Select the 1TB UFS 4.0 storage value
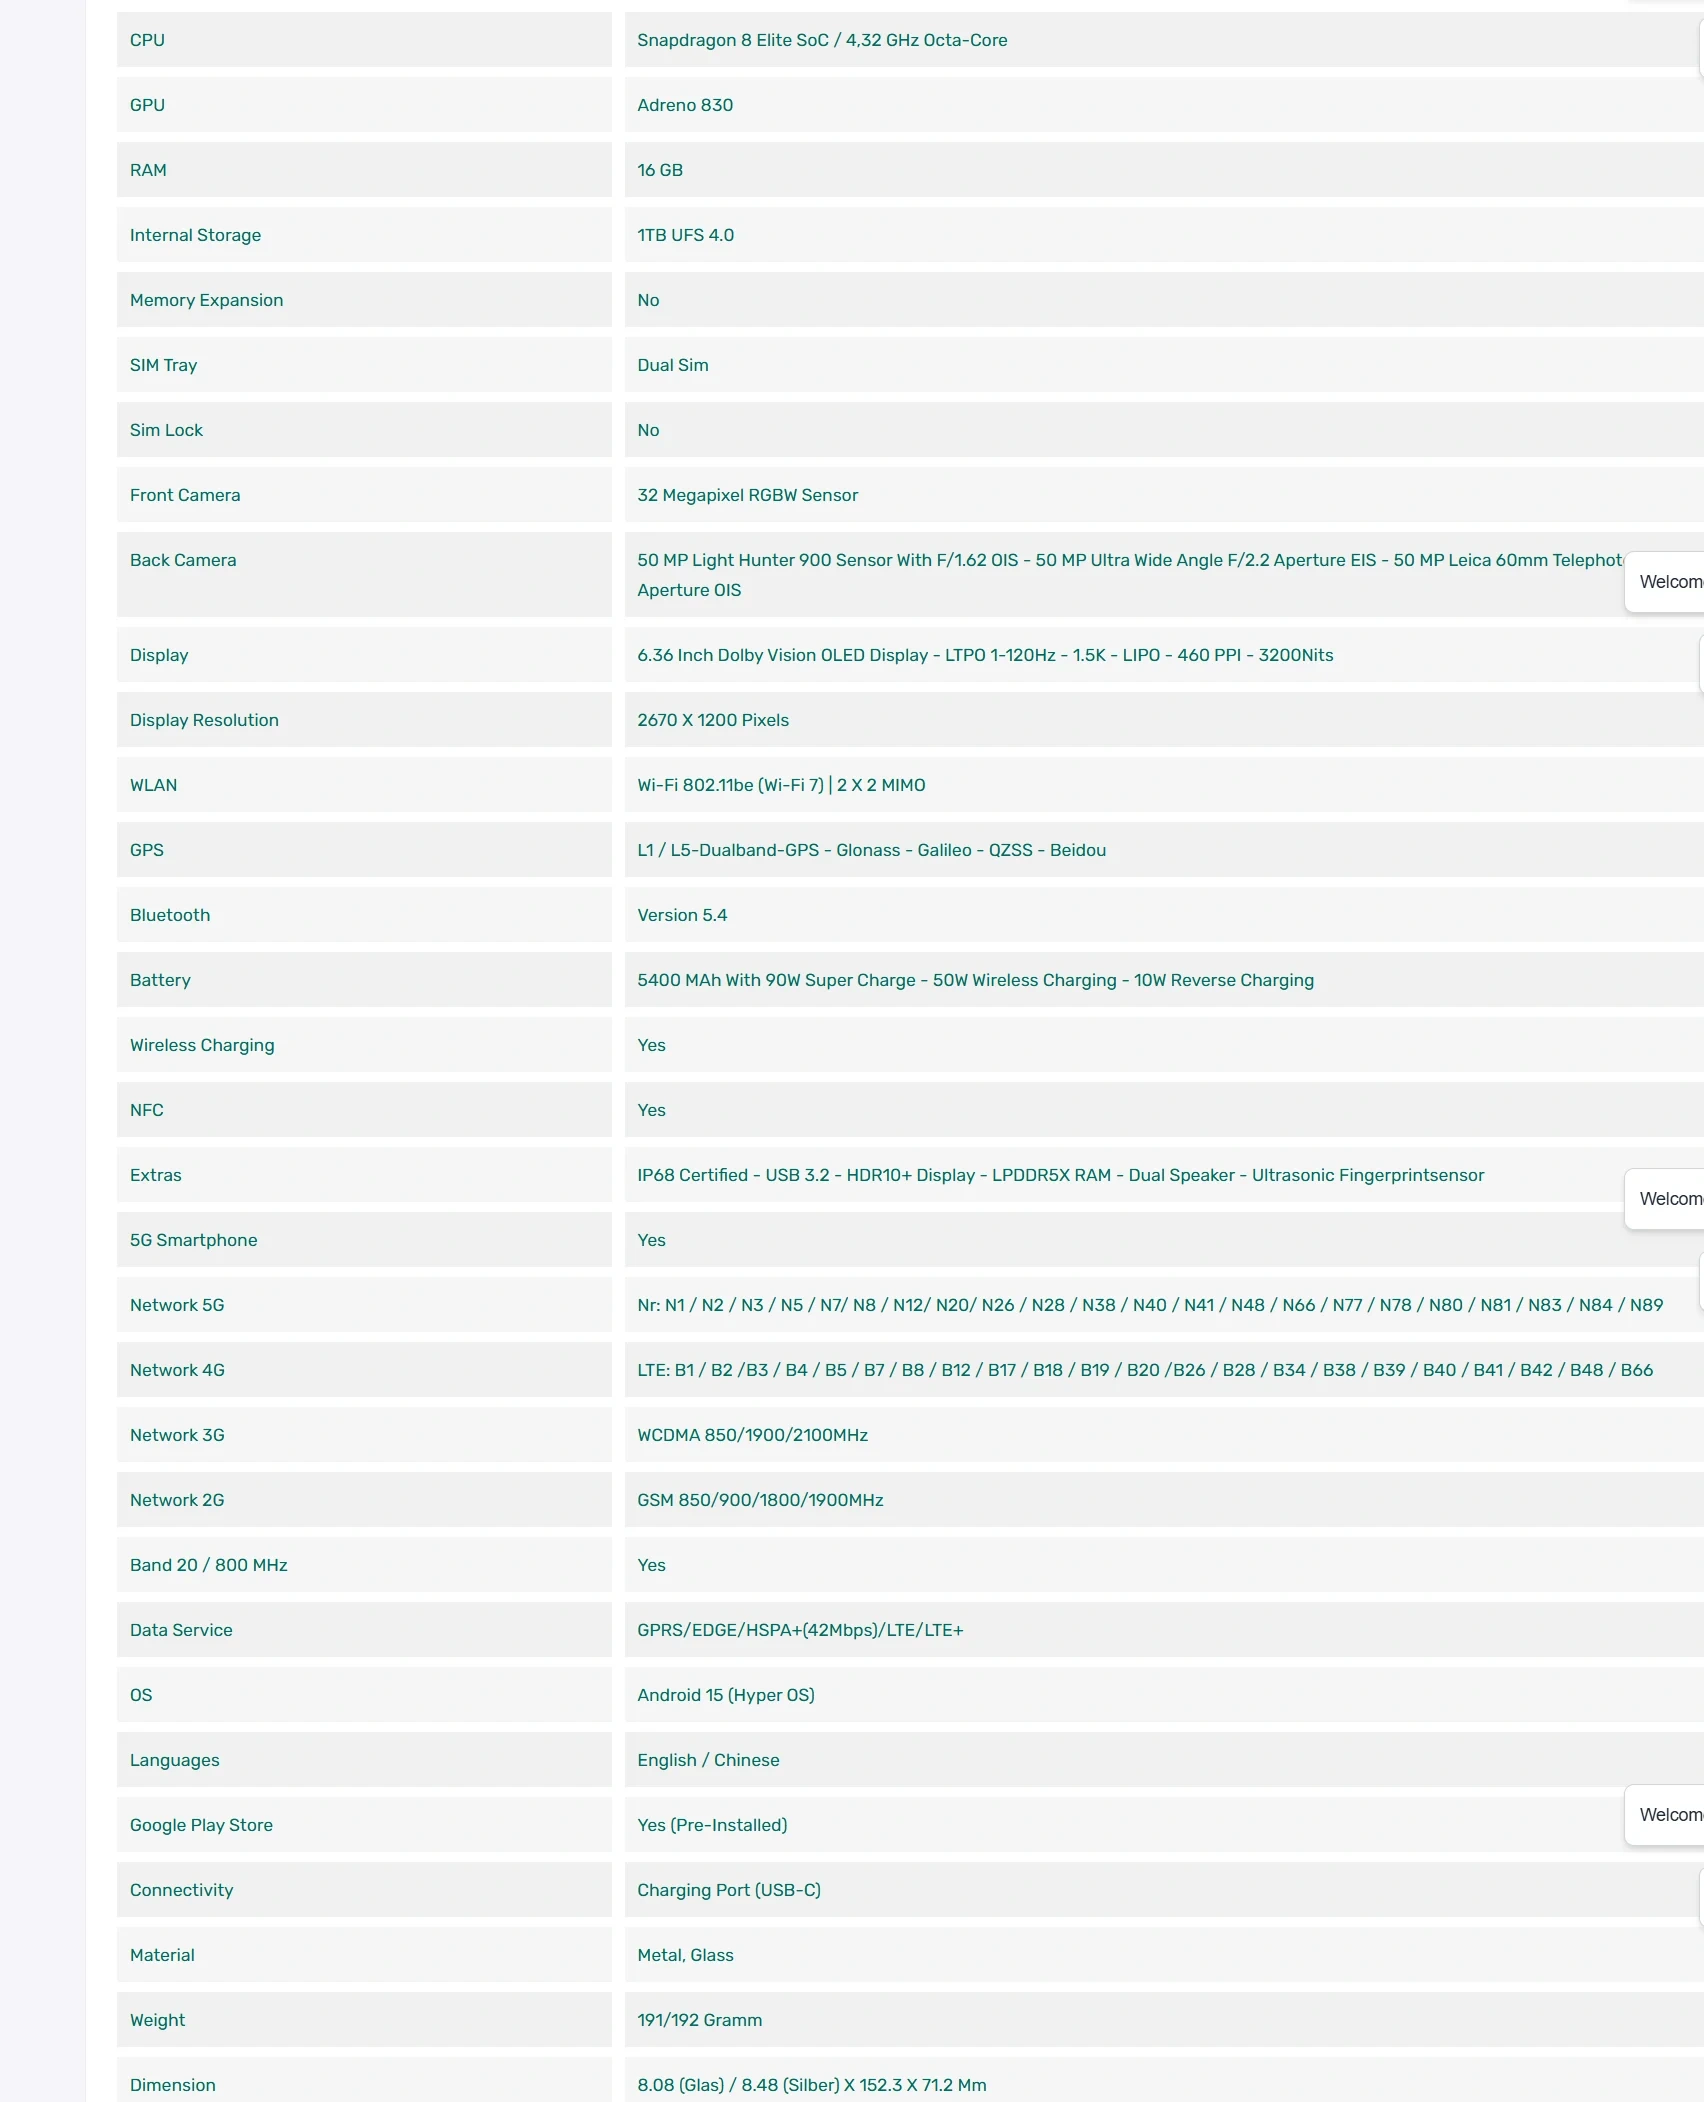Screen dimensions: 1704x2102 coord(685,235)
